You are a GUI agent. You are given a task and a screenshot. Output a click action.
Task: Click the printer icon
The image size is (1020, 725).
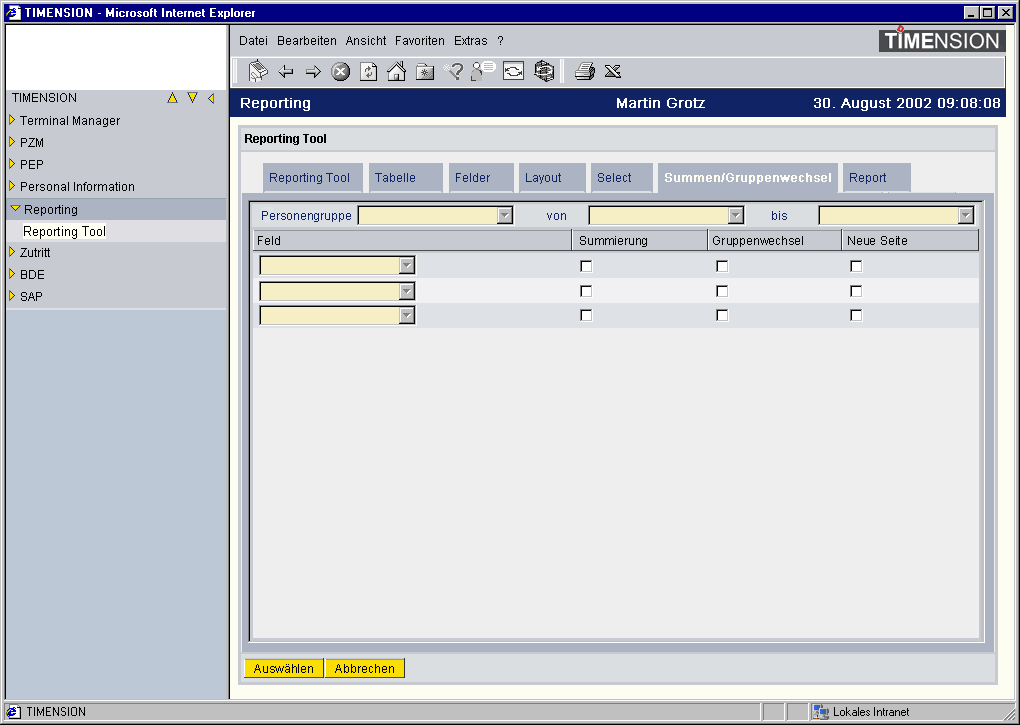[585, 71]
